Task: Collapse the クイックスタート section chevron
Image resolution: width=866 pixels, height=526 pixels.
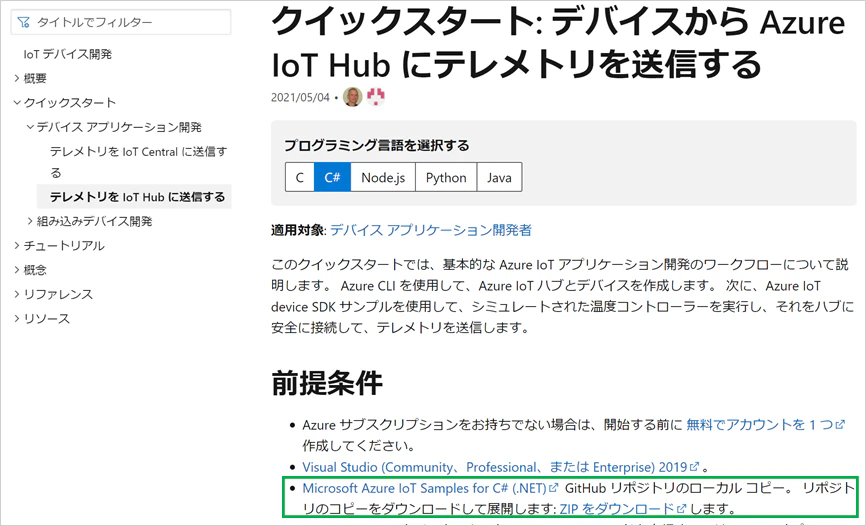Action: pos(17,103)
